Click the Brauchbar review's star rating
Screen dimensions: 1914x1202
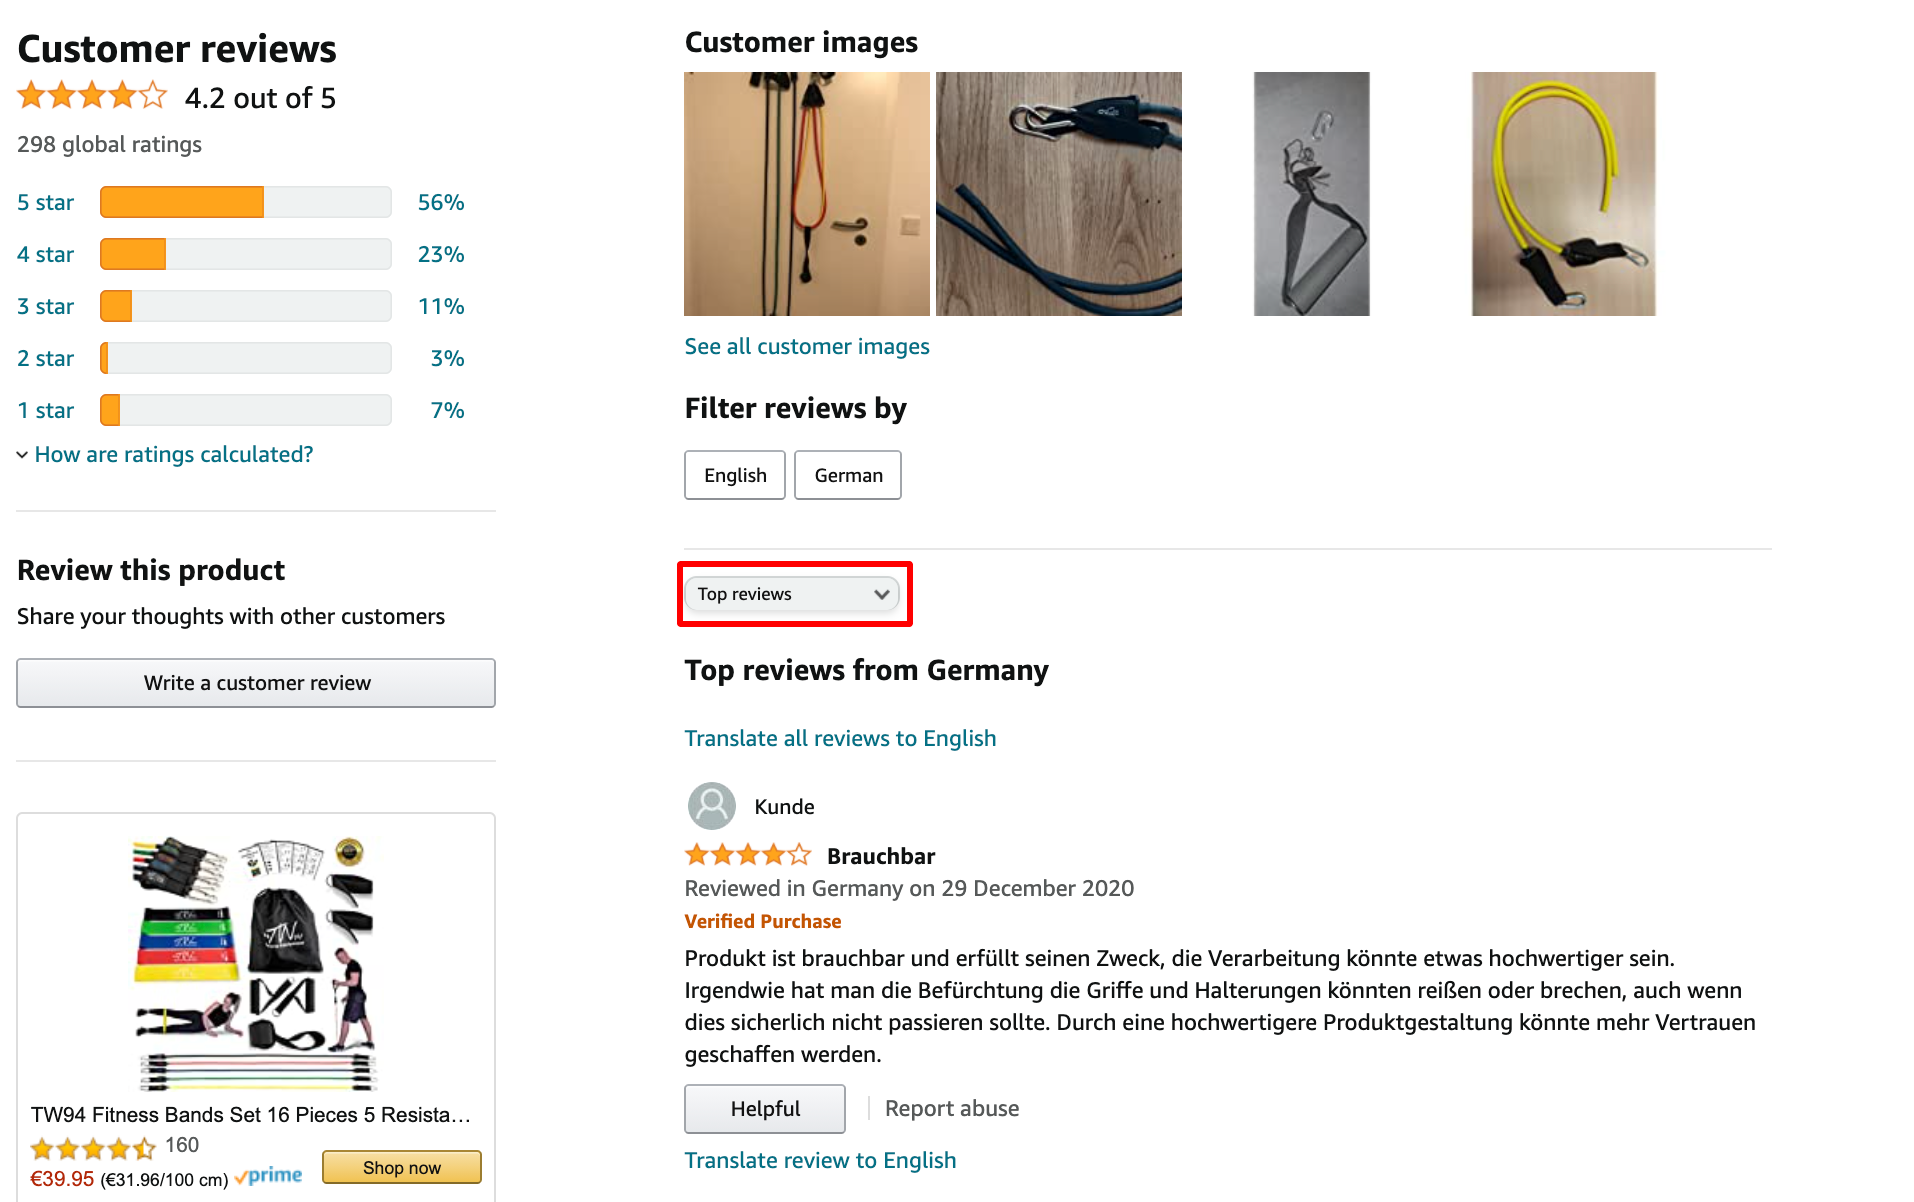click(747, 855)
